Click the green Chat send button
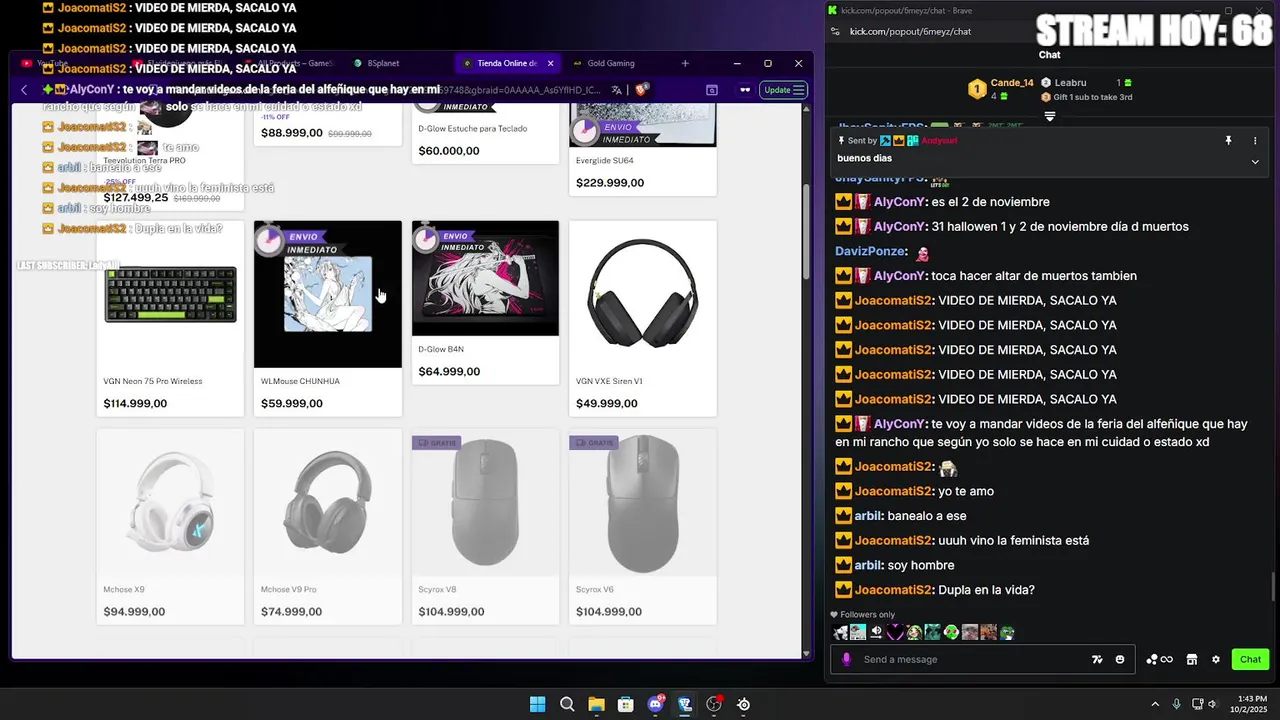The image size is (1280, 720). (x=1250, y=659)
